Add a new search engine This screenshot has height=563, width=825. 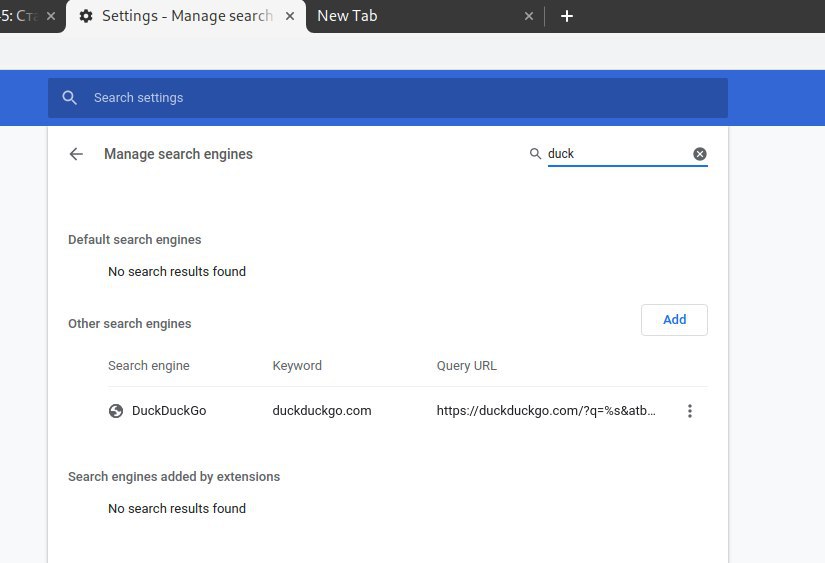674,320
